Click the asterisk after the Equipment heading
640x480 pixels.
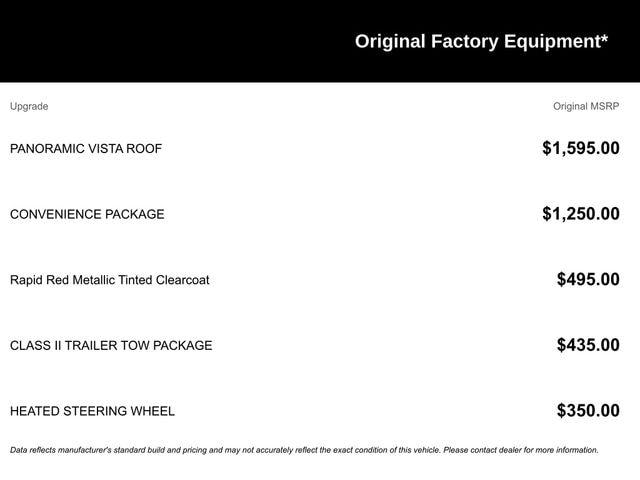pyautogui.click(x=604, y=39)
